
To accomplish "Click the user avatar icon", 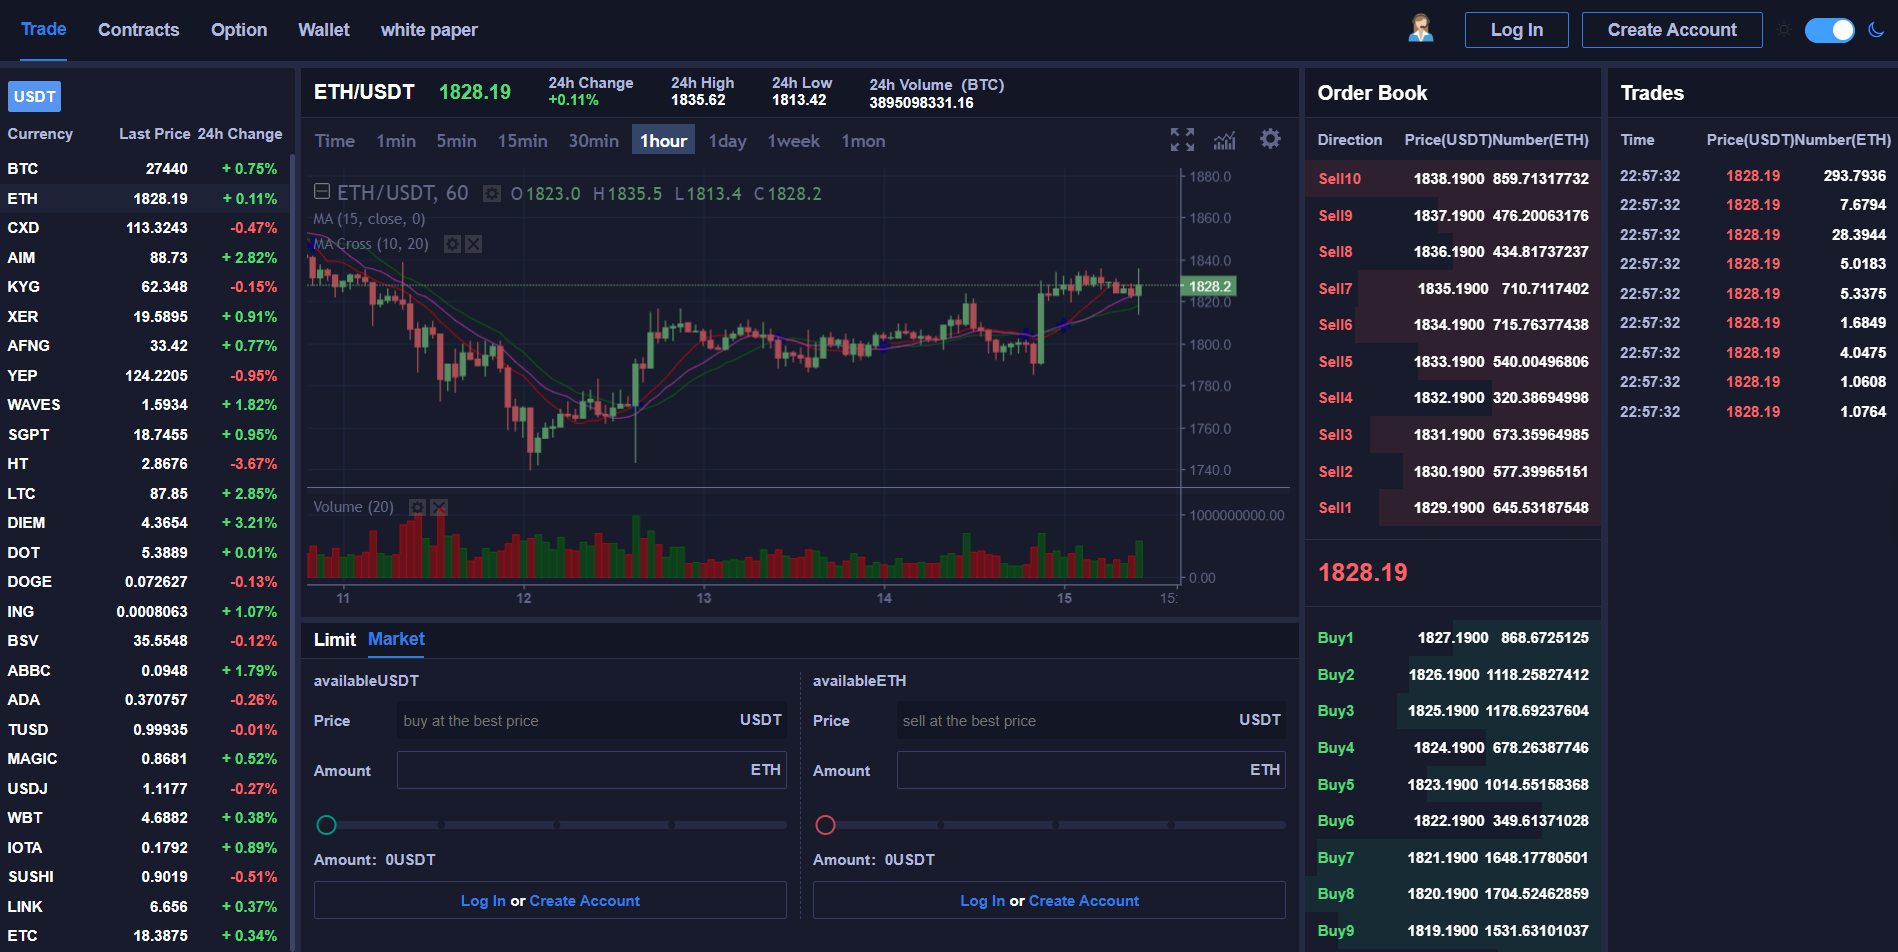I will [1419, 29].
